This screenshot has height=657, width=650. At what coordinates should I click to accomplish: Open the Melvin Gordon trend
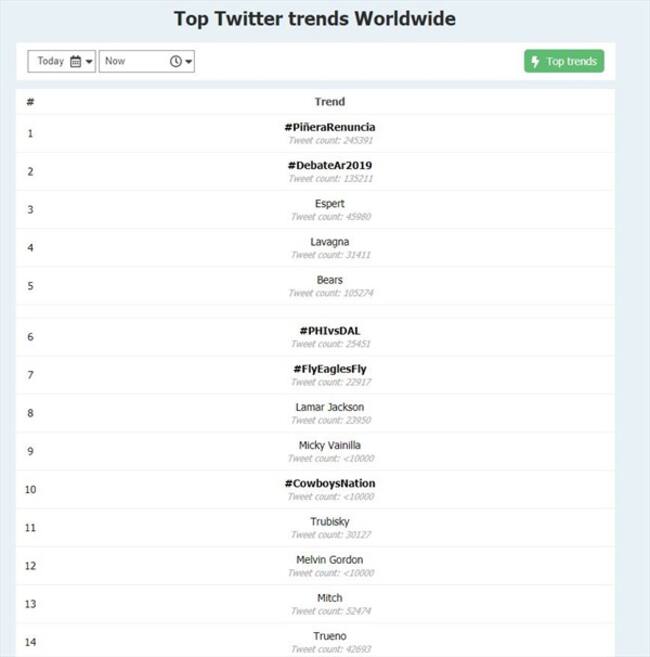pyautogui.click(x=329, y=560)
